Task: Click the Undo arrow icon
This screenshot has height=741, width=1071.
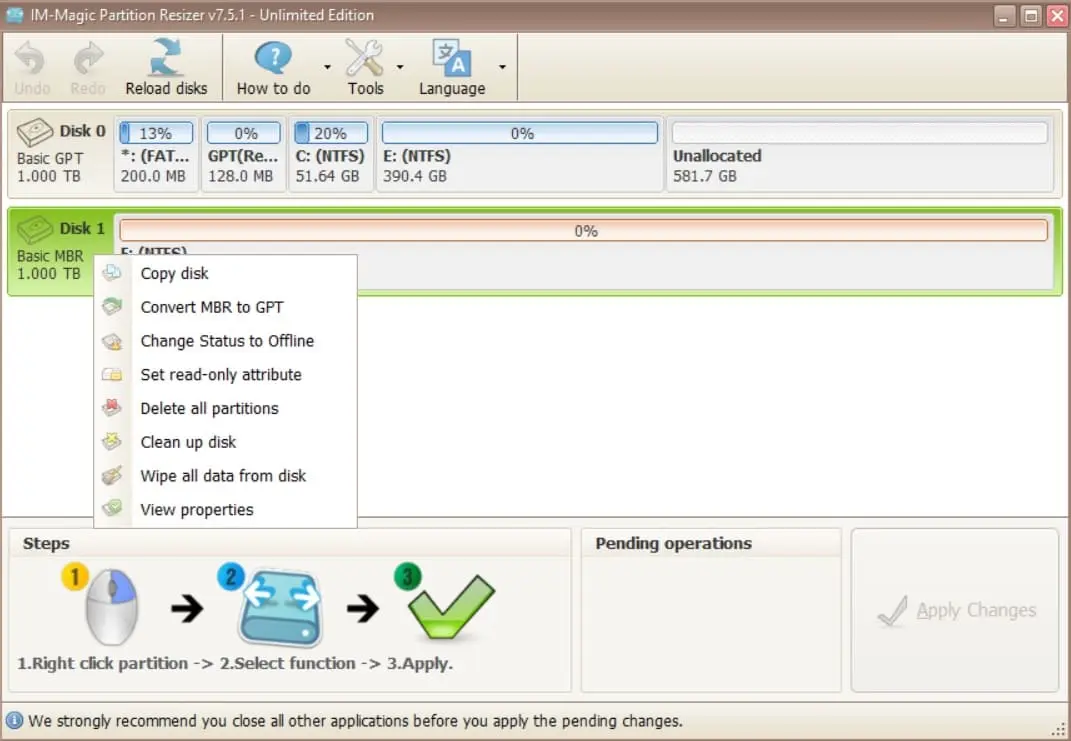Action: (31, 58)
